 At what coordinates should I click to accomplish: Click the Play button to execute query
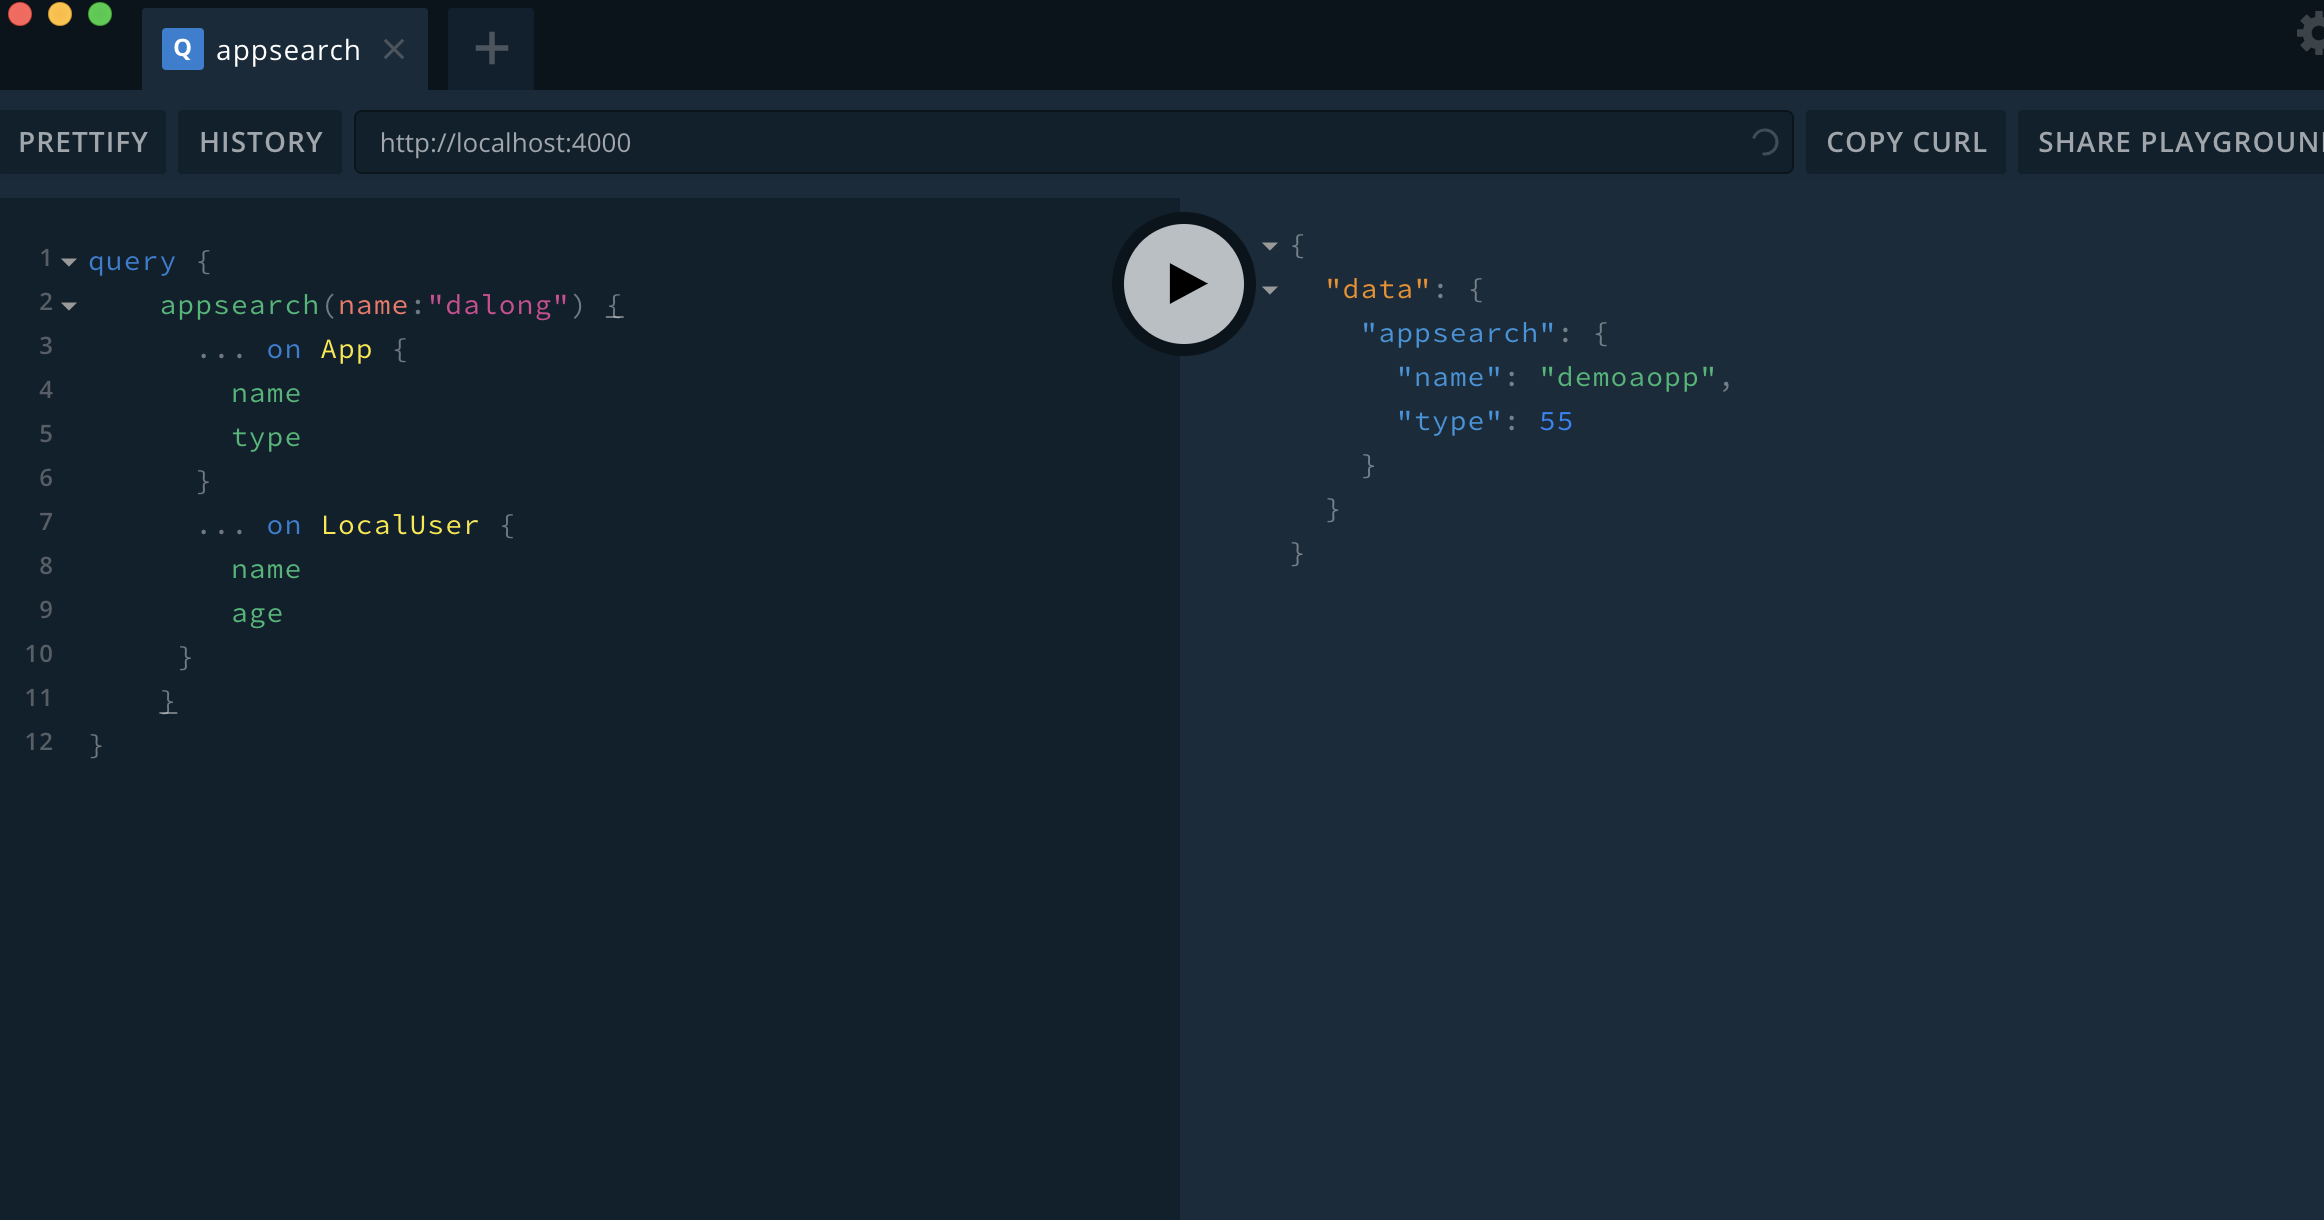click(1182, 283)
